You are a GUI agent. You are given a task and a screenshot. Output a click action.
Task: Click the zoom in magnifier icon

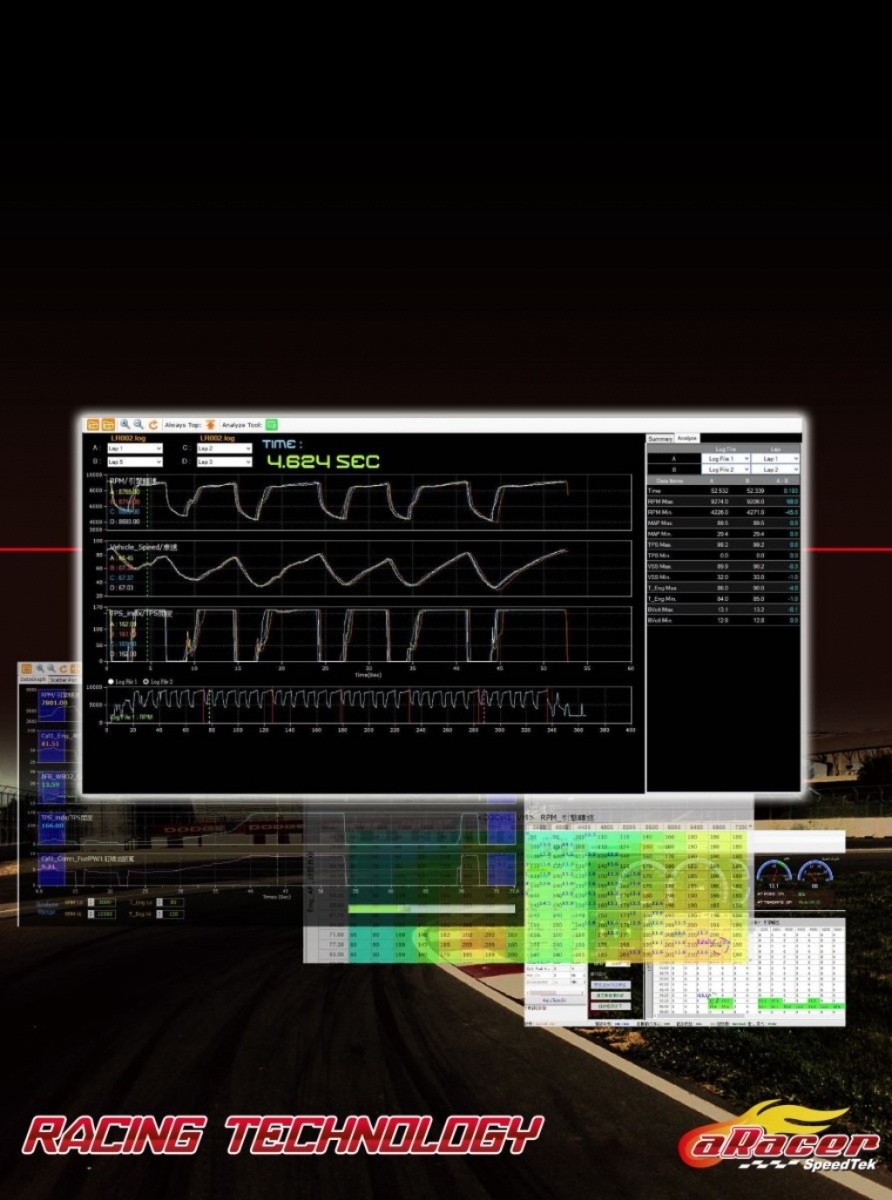tap(126, 425)
